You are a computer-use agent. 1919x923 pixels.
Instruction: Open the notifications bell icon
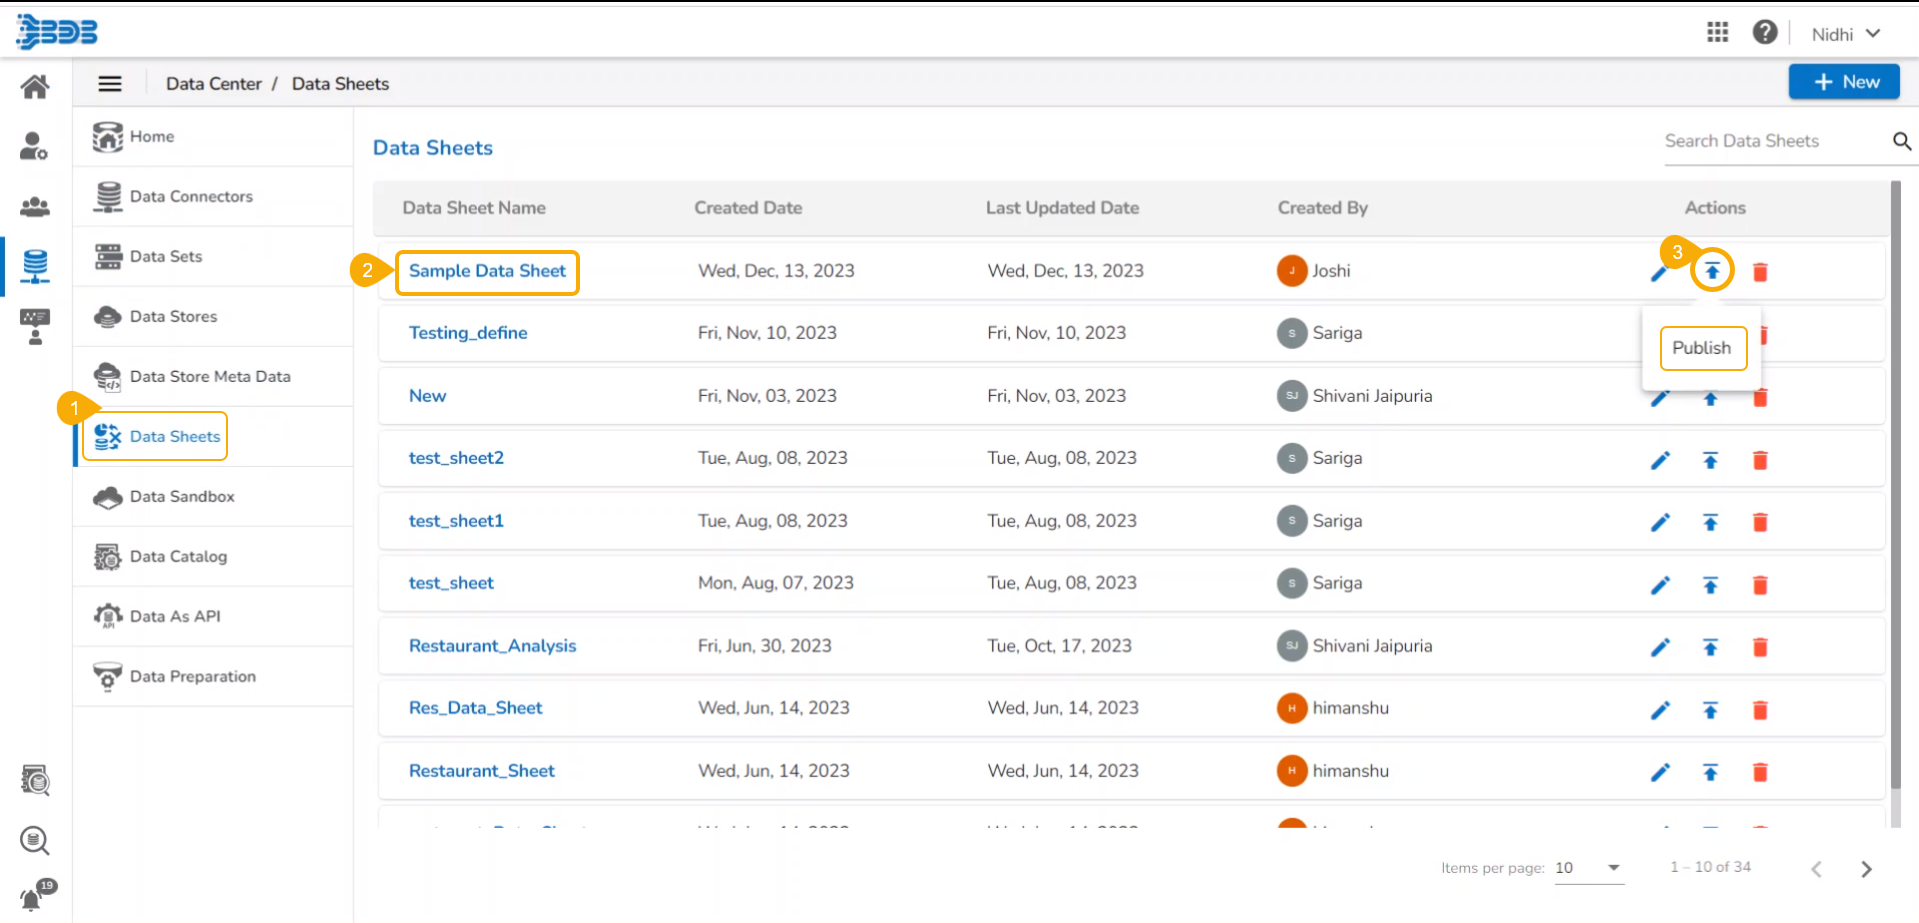33,897
